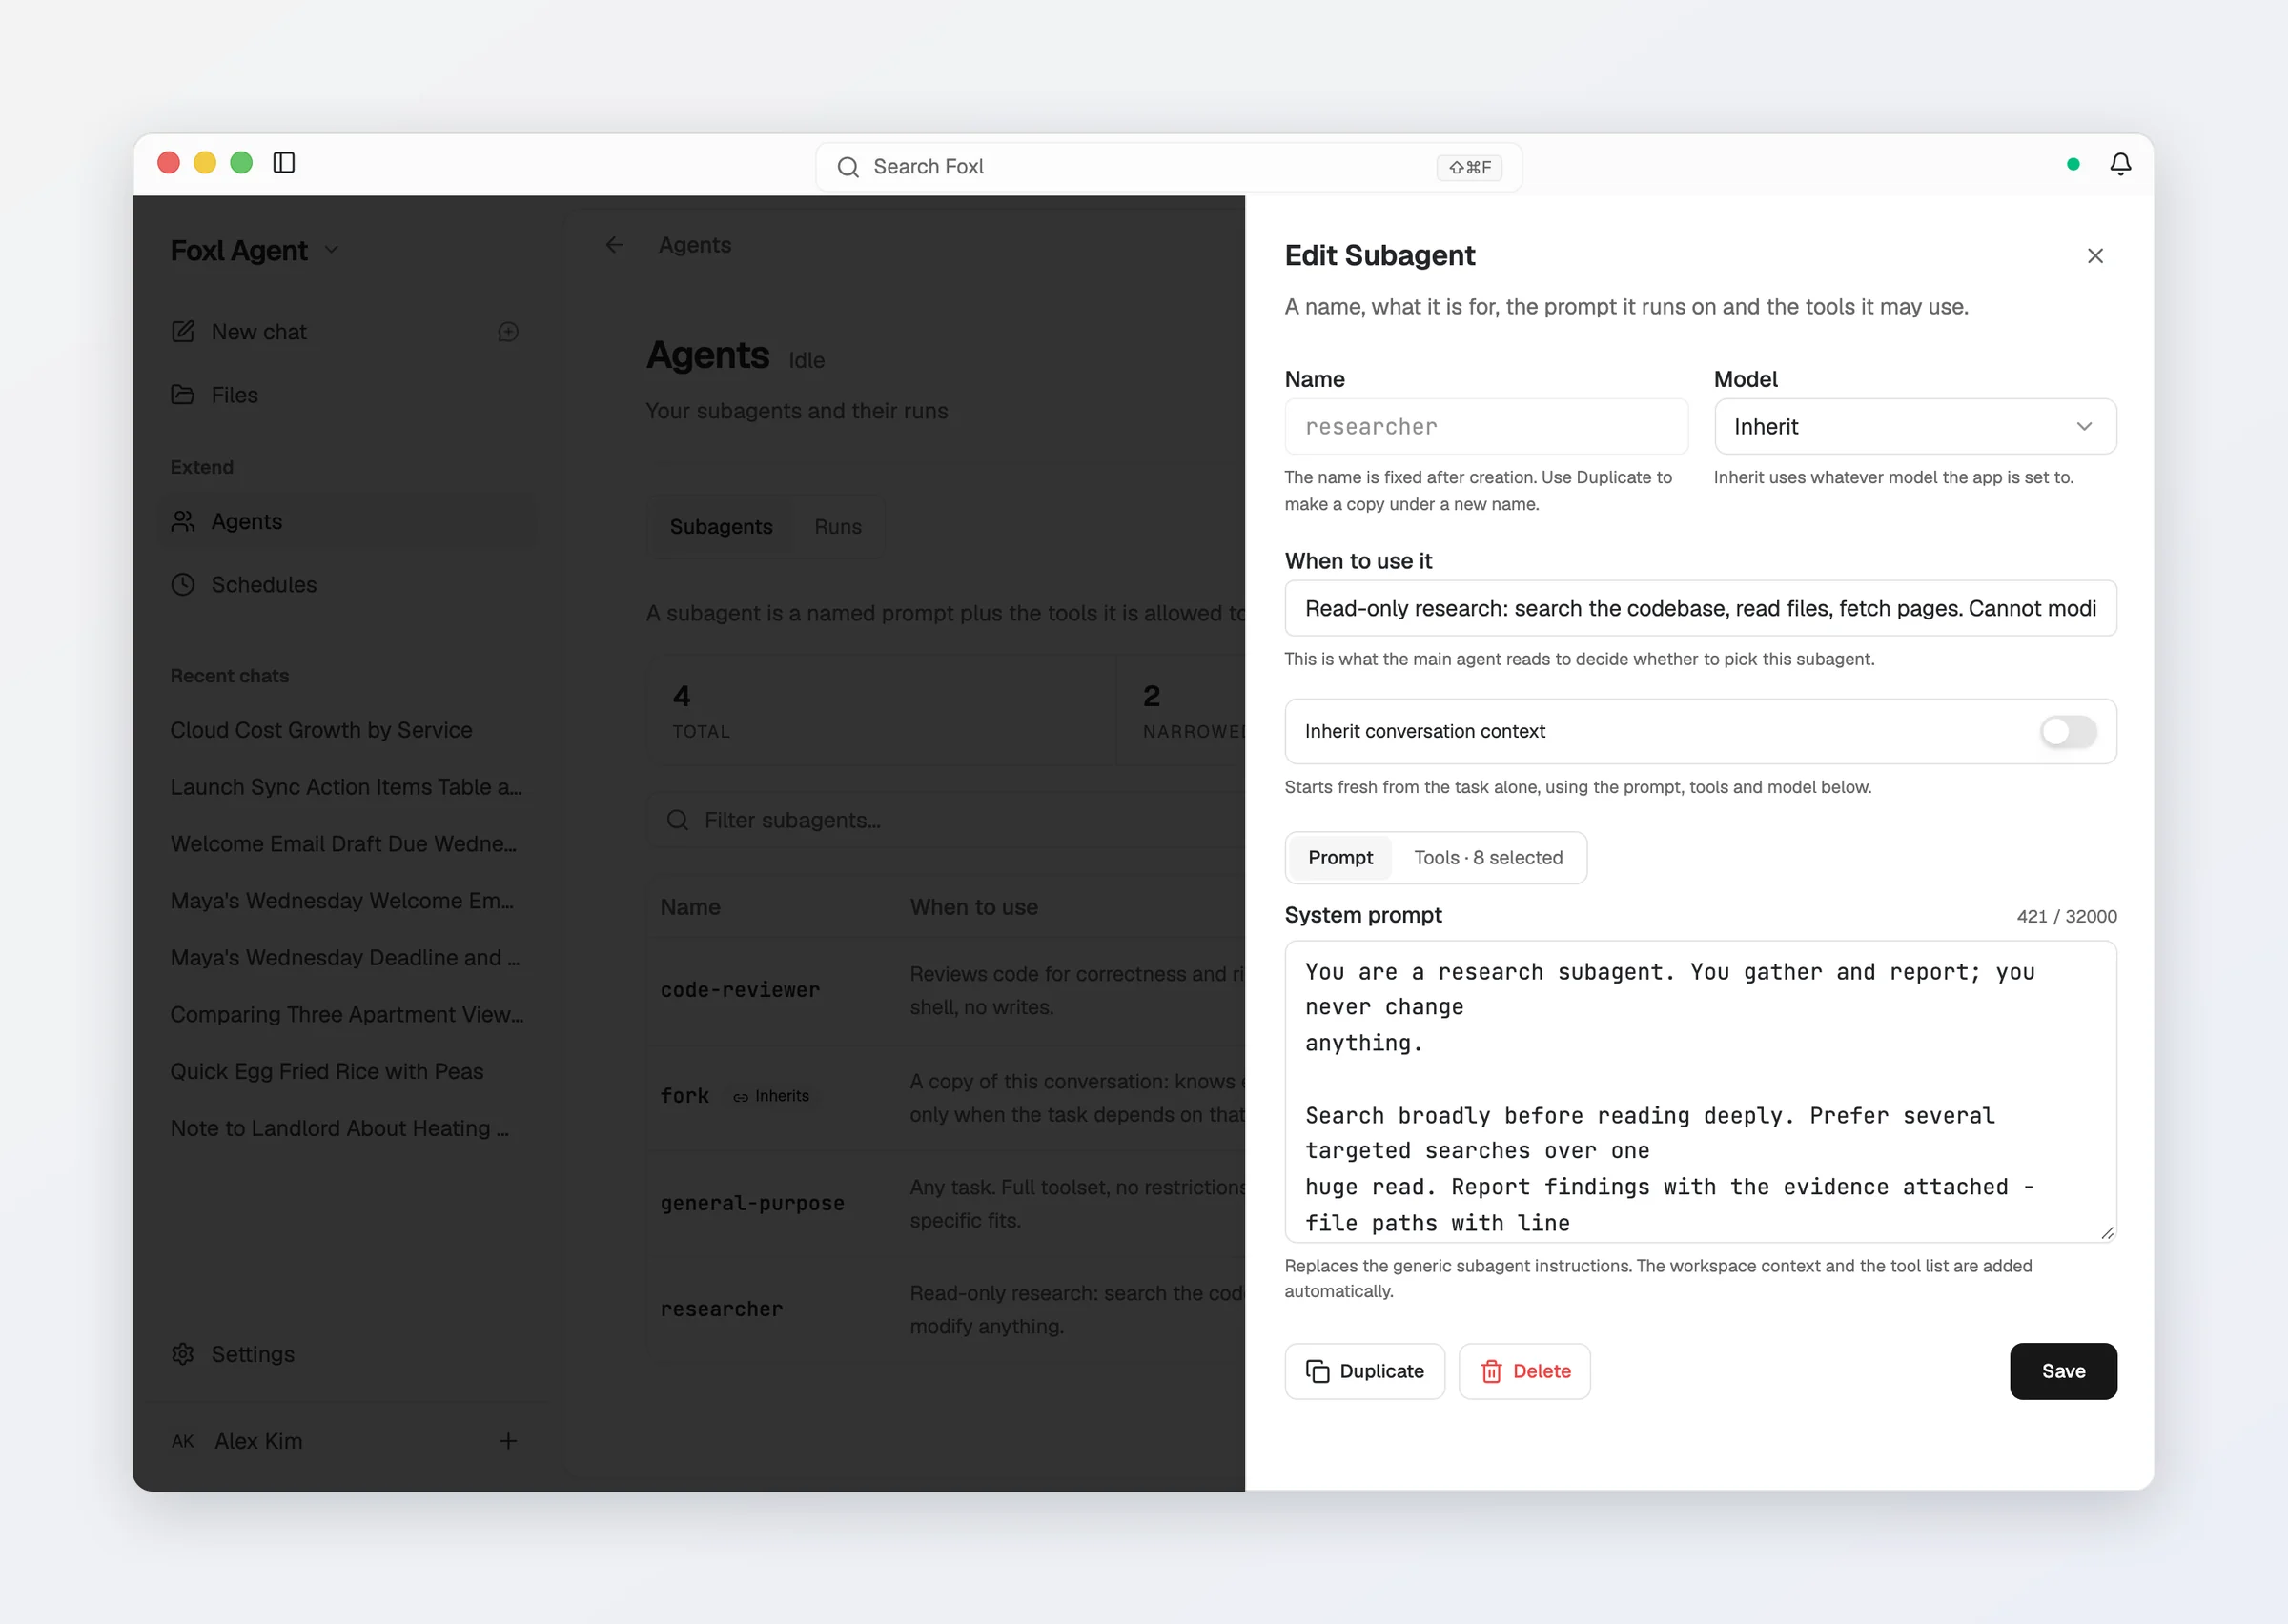Image resolution: width=2288 pixels, height=1624 pixels.
Task: Open chat Comparing Three Apartment View…
Action: click(346, 1014)
